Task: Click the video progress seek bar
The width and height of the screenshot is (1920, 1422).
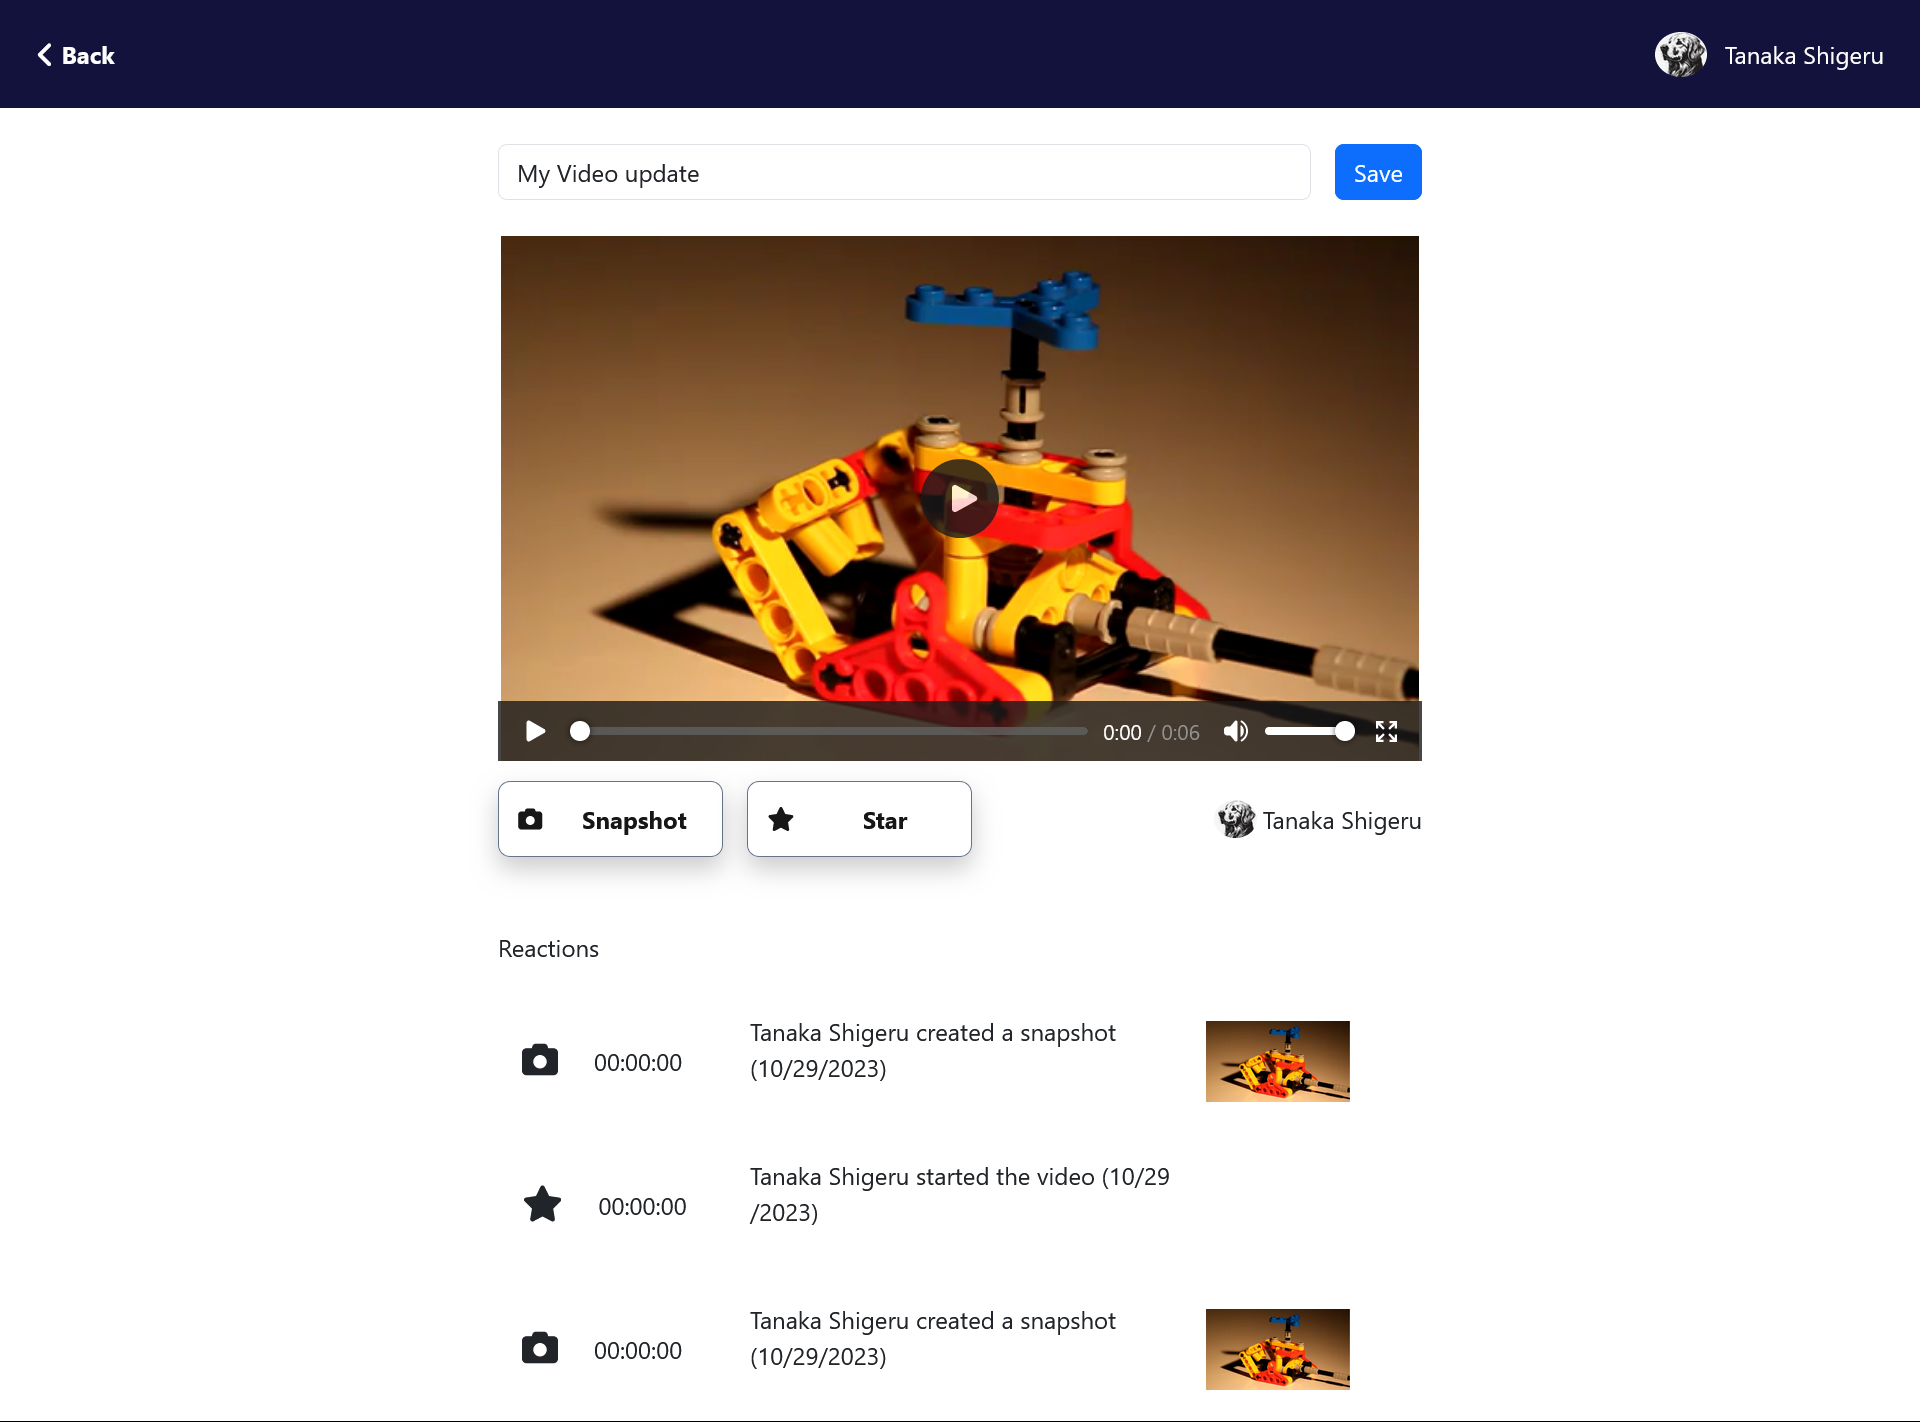Action: tap(832, 731)
